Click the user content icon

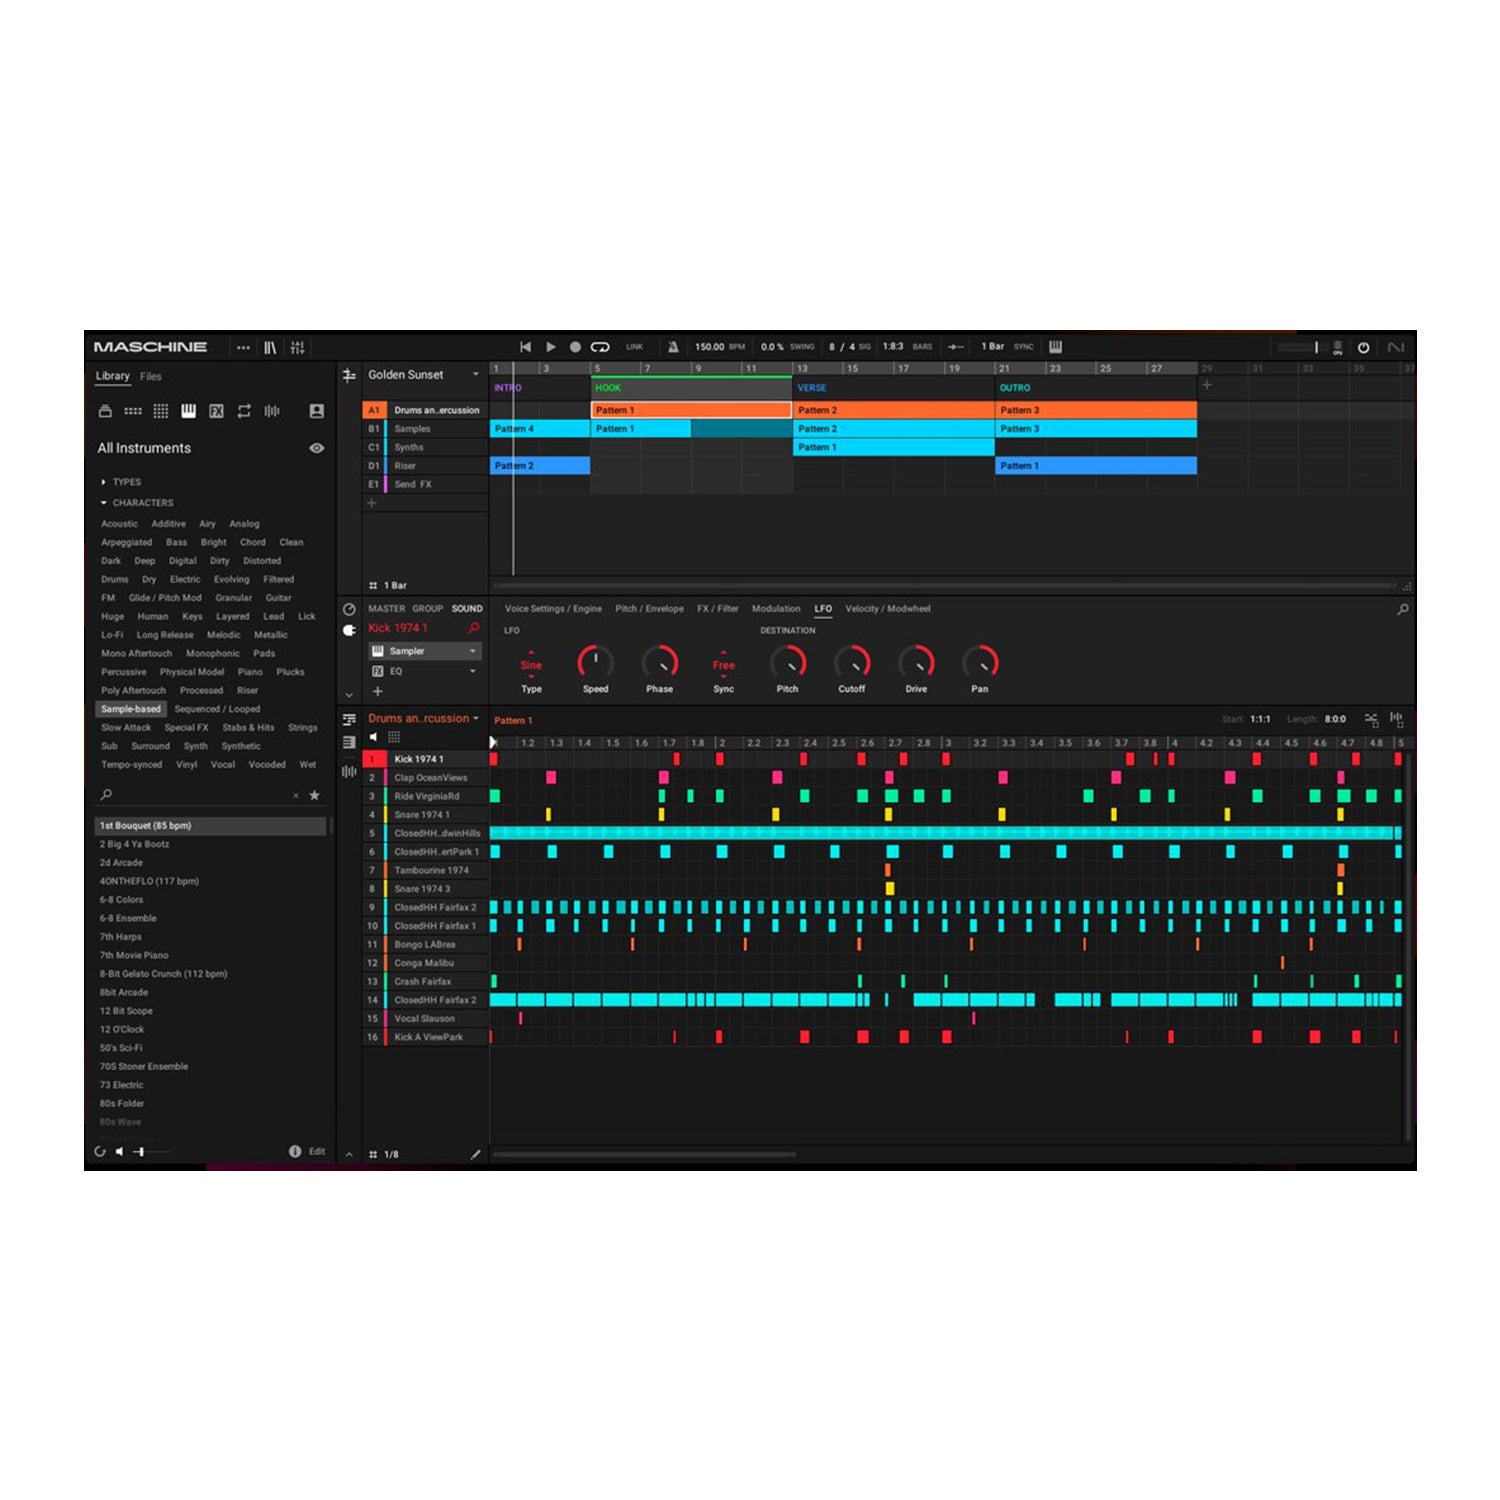(316, 411)
